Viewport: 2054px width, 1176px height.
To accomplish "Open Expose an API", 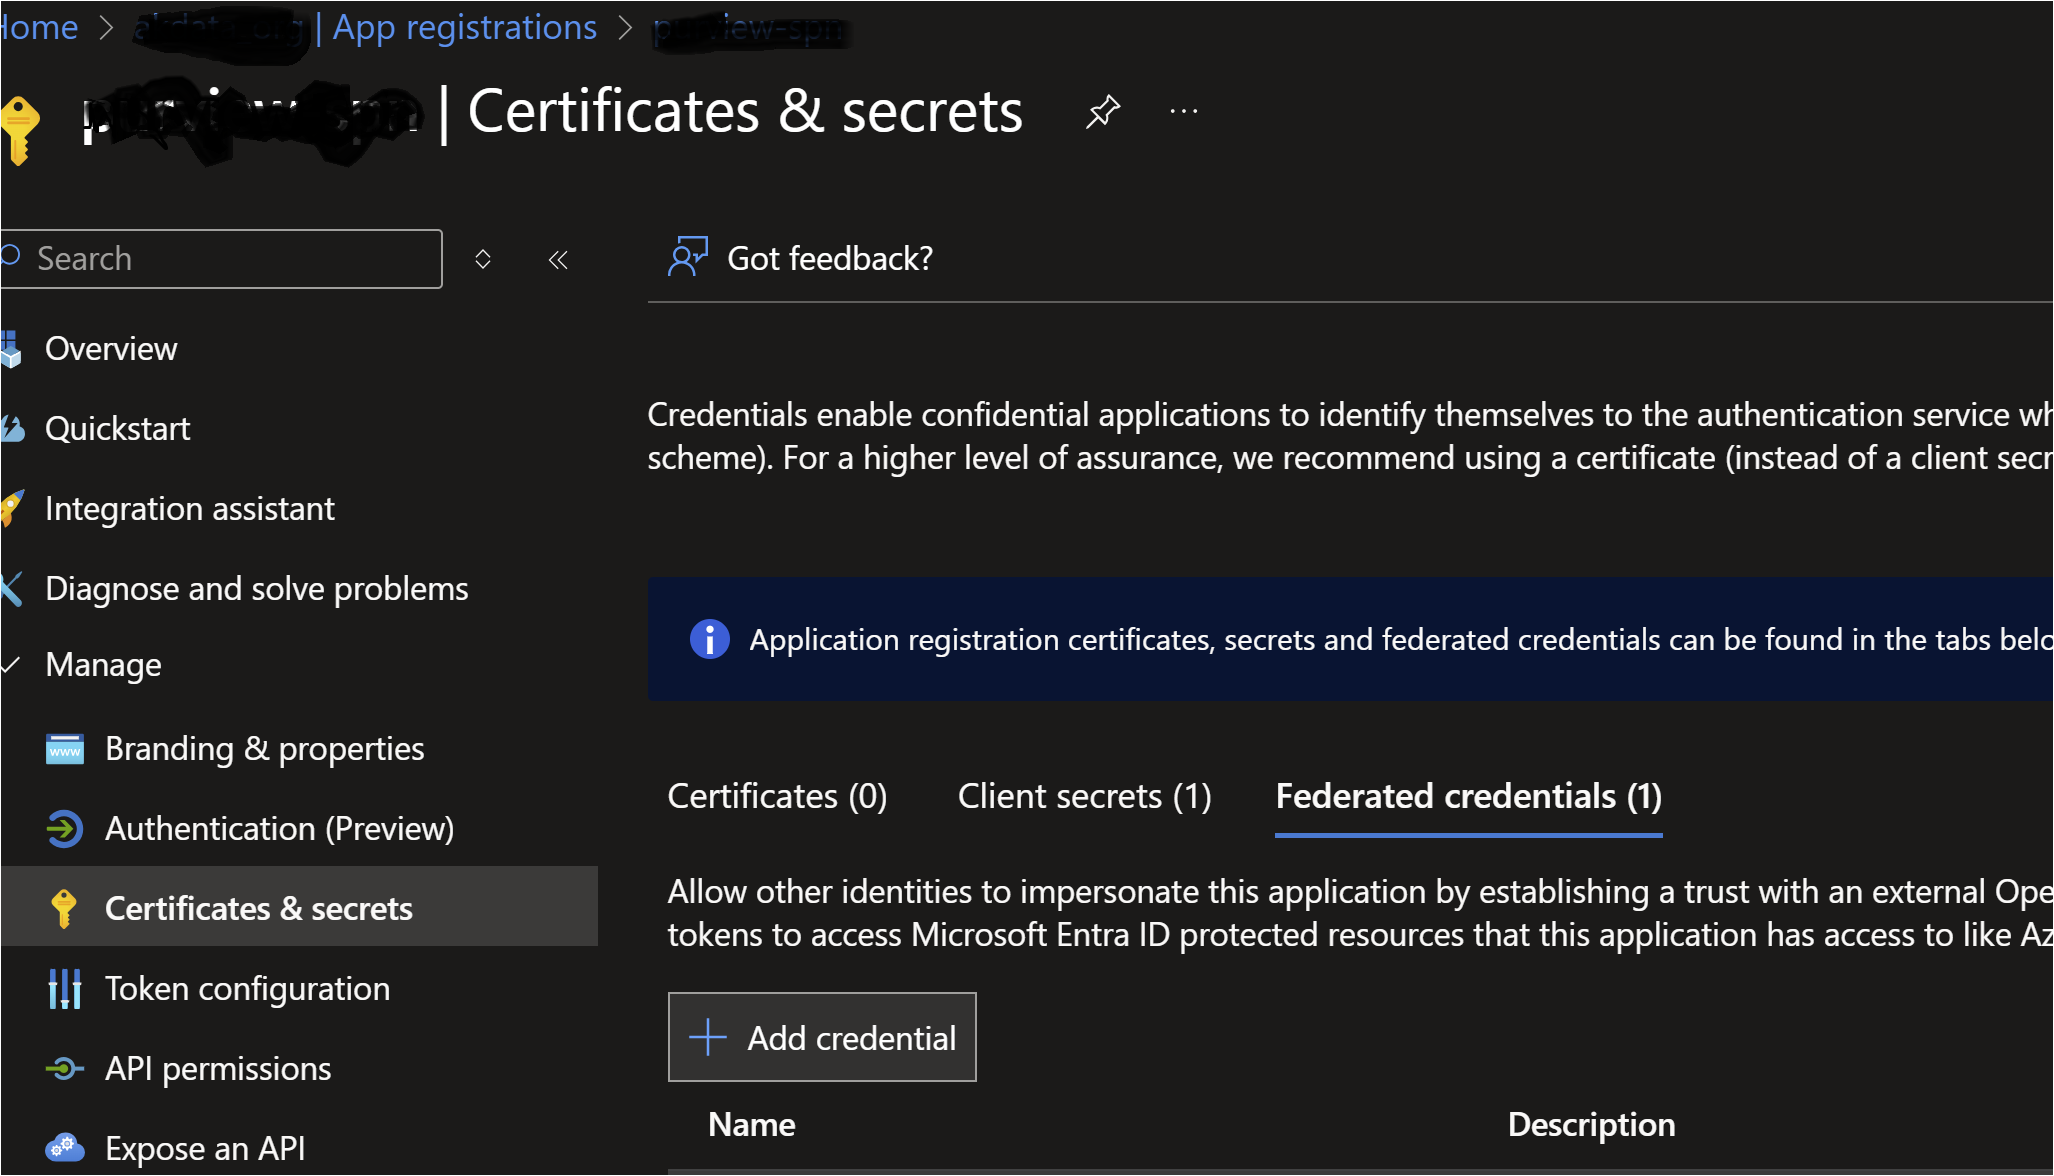I will [x=205, y=1148].
